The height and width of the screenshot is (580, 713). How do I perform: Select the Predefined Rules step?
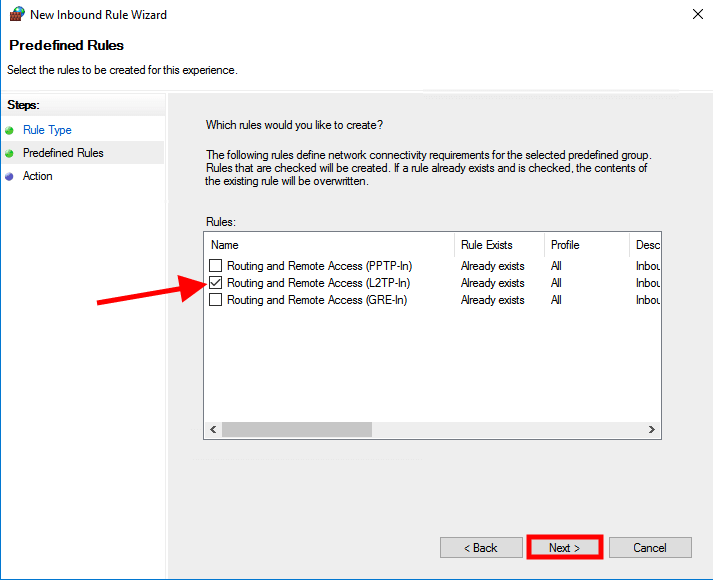(63, 153)
